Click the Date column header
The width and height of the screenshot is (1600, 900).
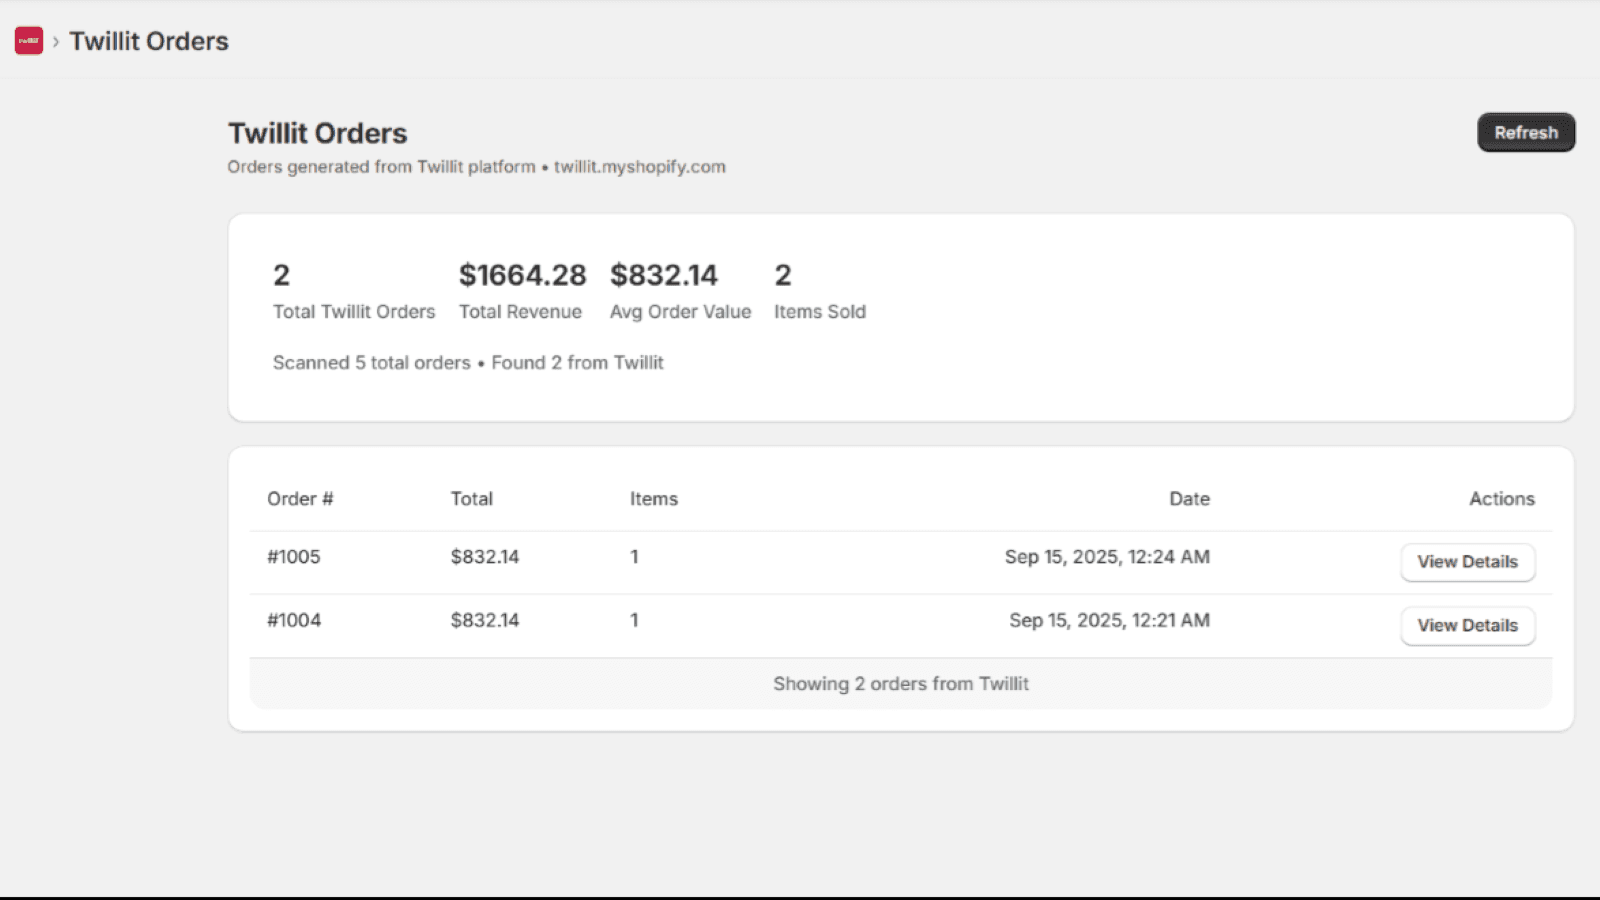1190,499
